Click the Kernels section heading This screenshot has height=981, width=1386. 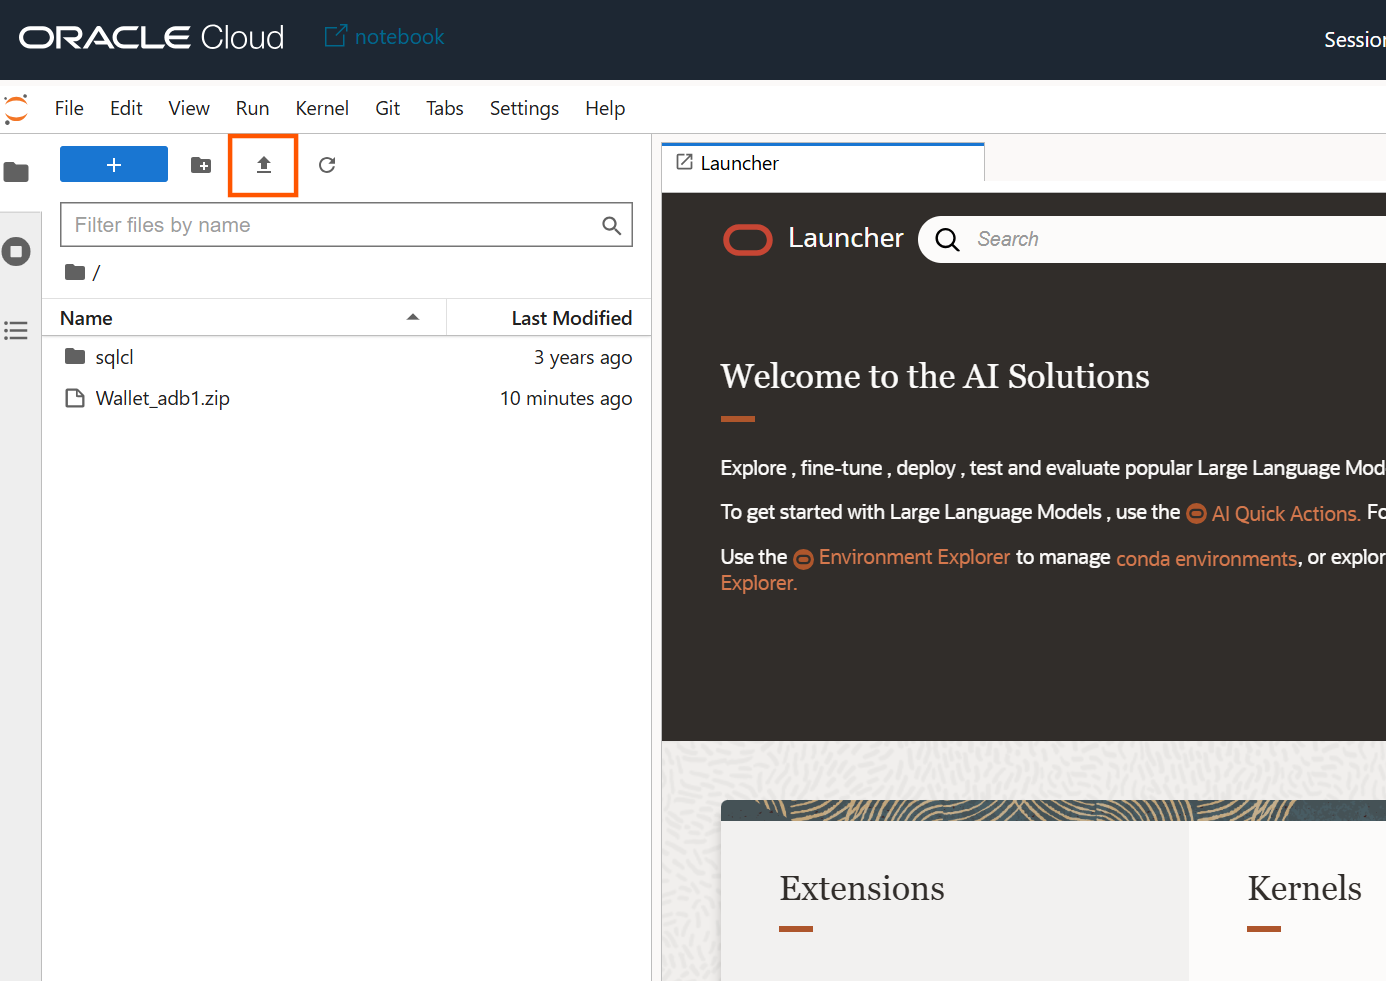coord(1304,888)
